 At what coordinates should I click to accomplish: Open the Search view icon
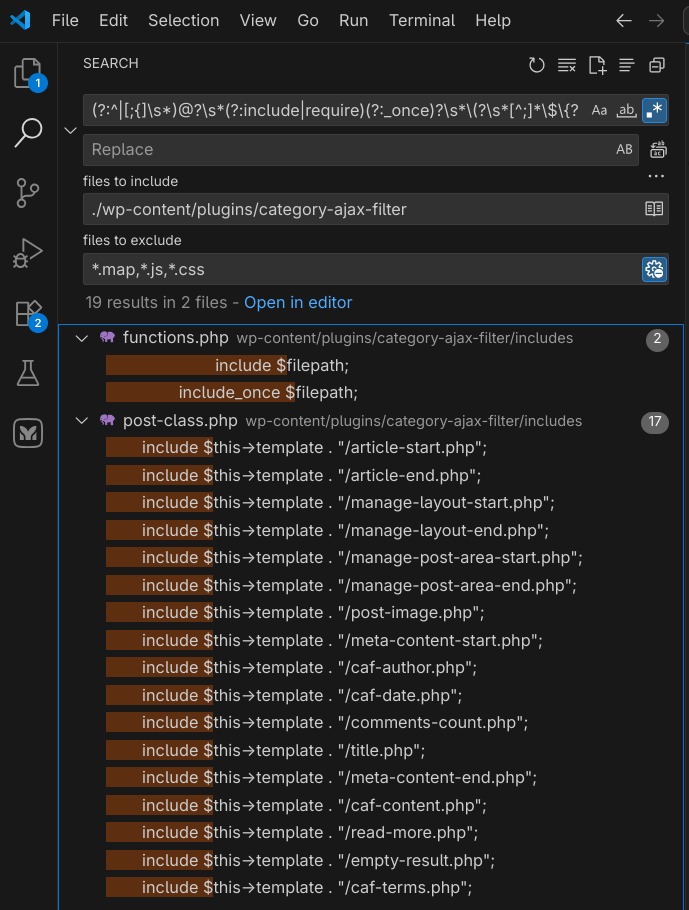pos(28,132)
